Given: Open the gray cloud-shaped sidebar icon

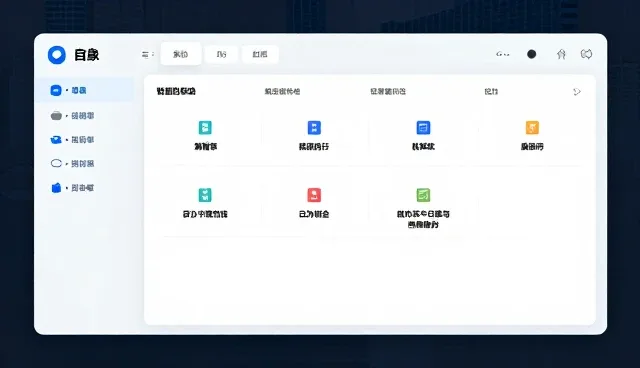Looking at the screenshot, I should (x=56, y=116).
